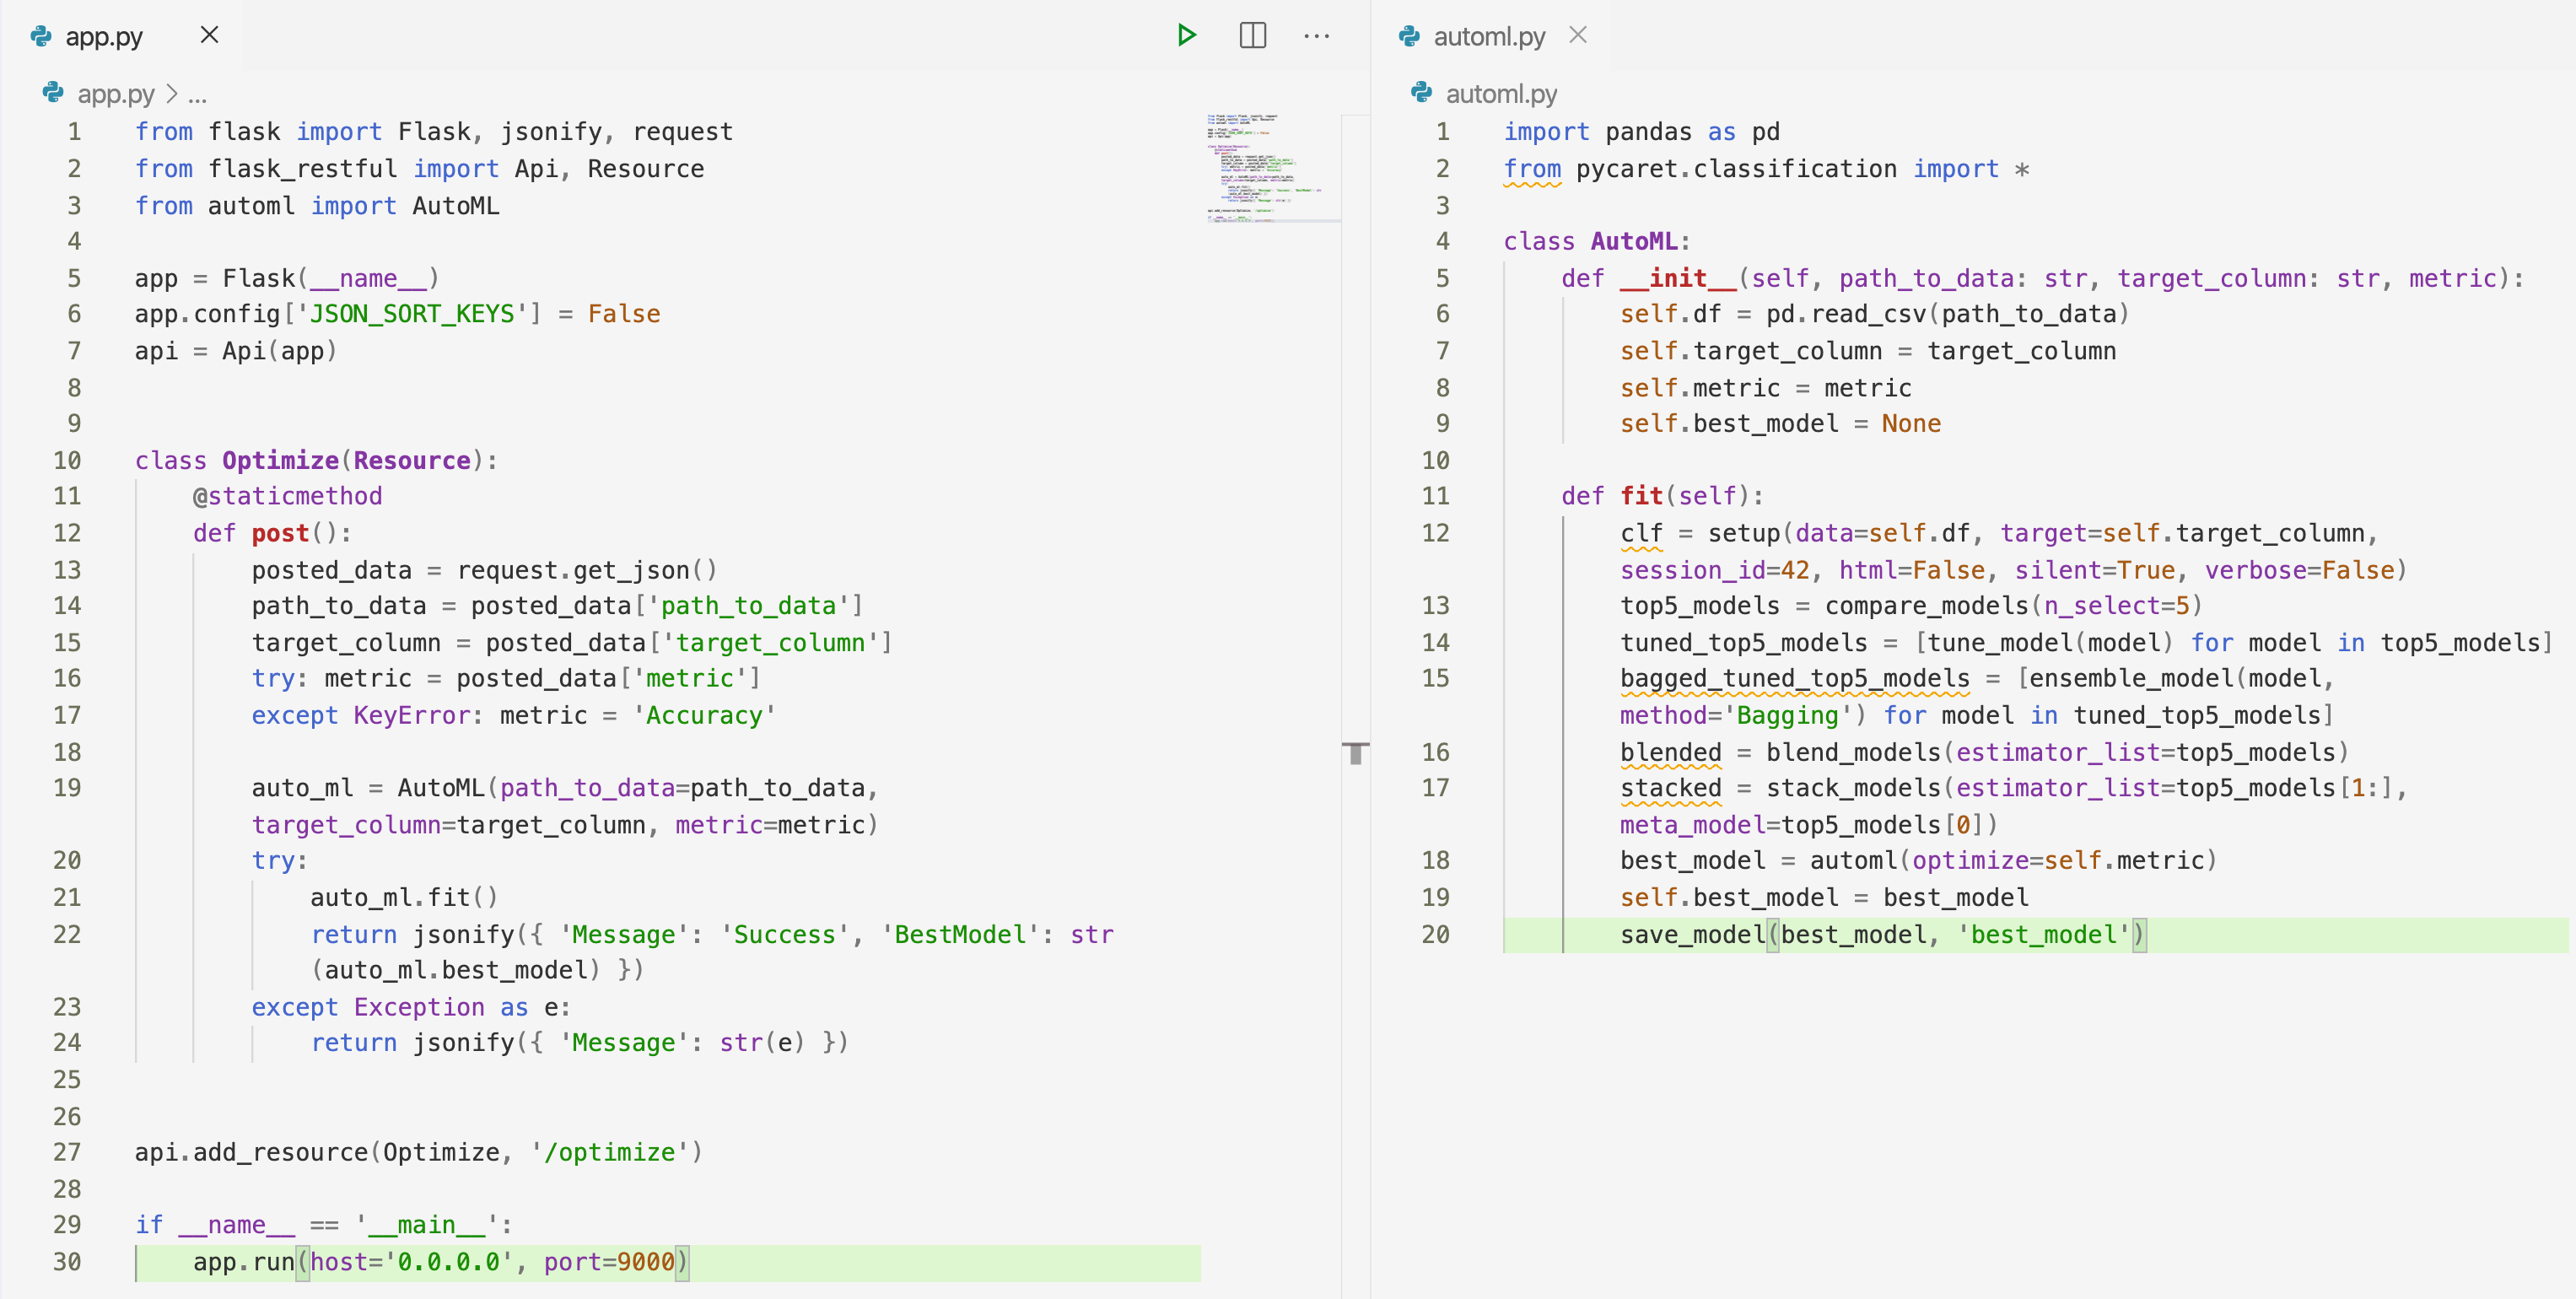Click Python icon in automl.py tab

[1410, 37]
